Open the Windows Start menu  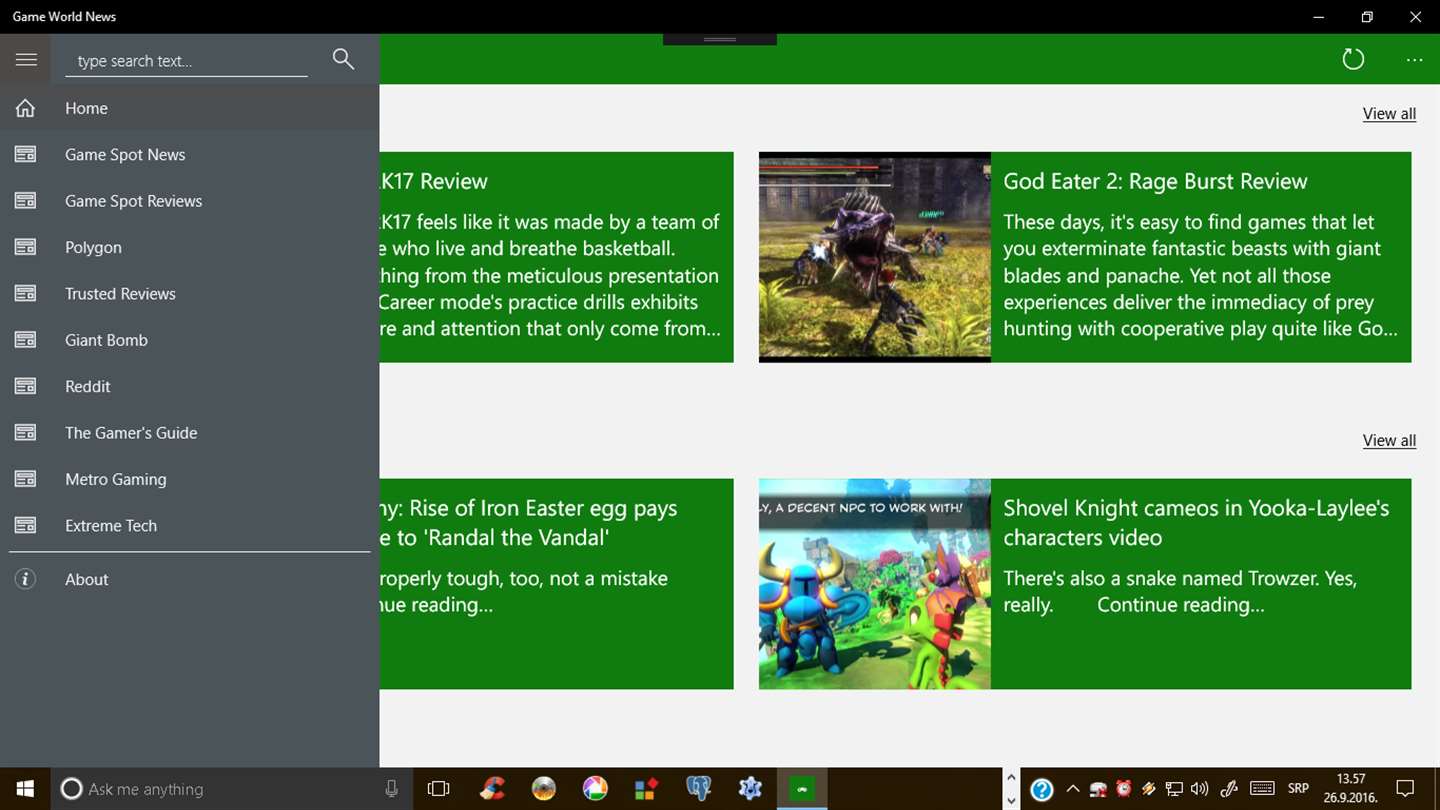[x=25, y=789]
